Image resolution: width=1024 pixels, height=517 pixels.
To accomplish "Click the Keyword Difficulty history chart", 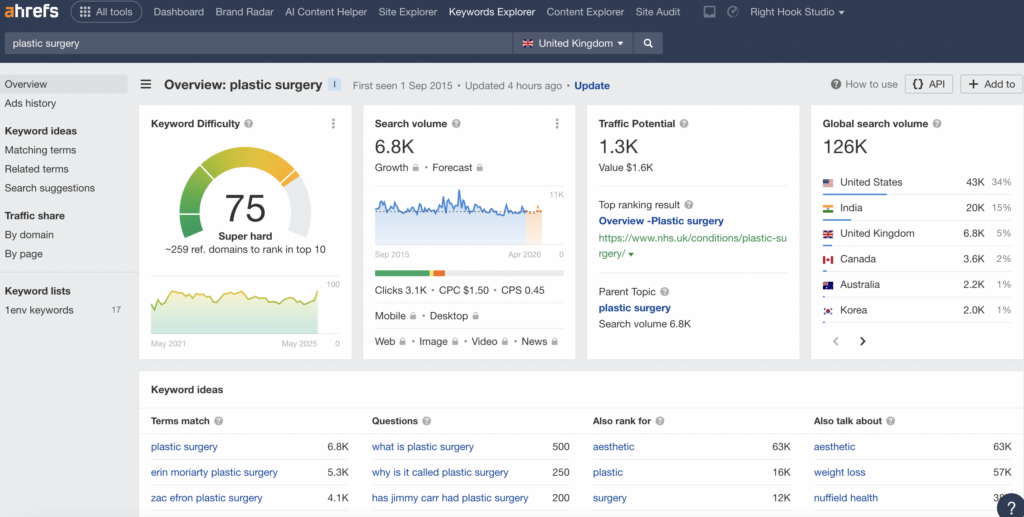I will pos(234,311).
